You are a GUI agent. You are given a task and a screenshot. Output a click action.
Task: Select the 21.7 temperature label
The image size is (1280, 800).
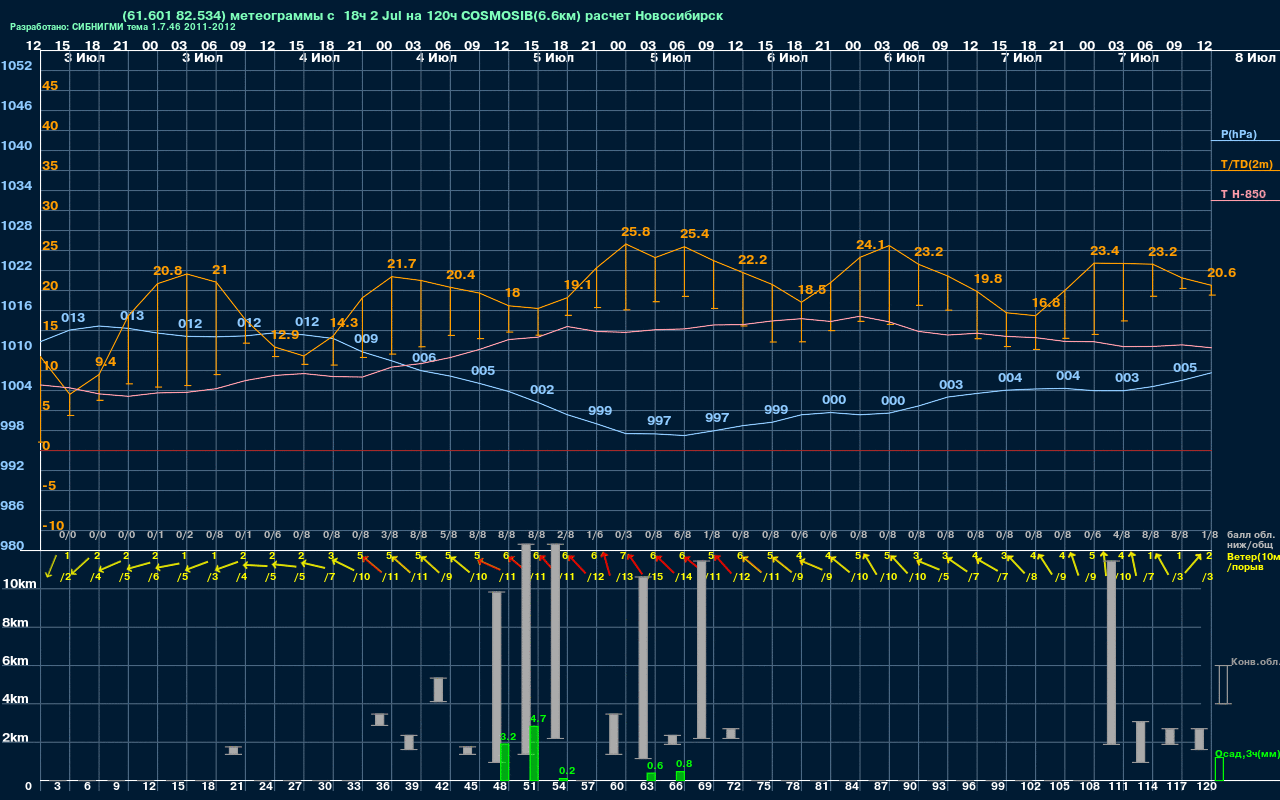401,264
